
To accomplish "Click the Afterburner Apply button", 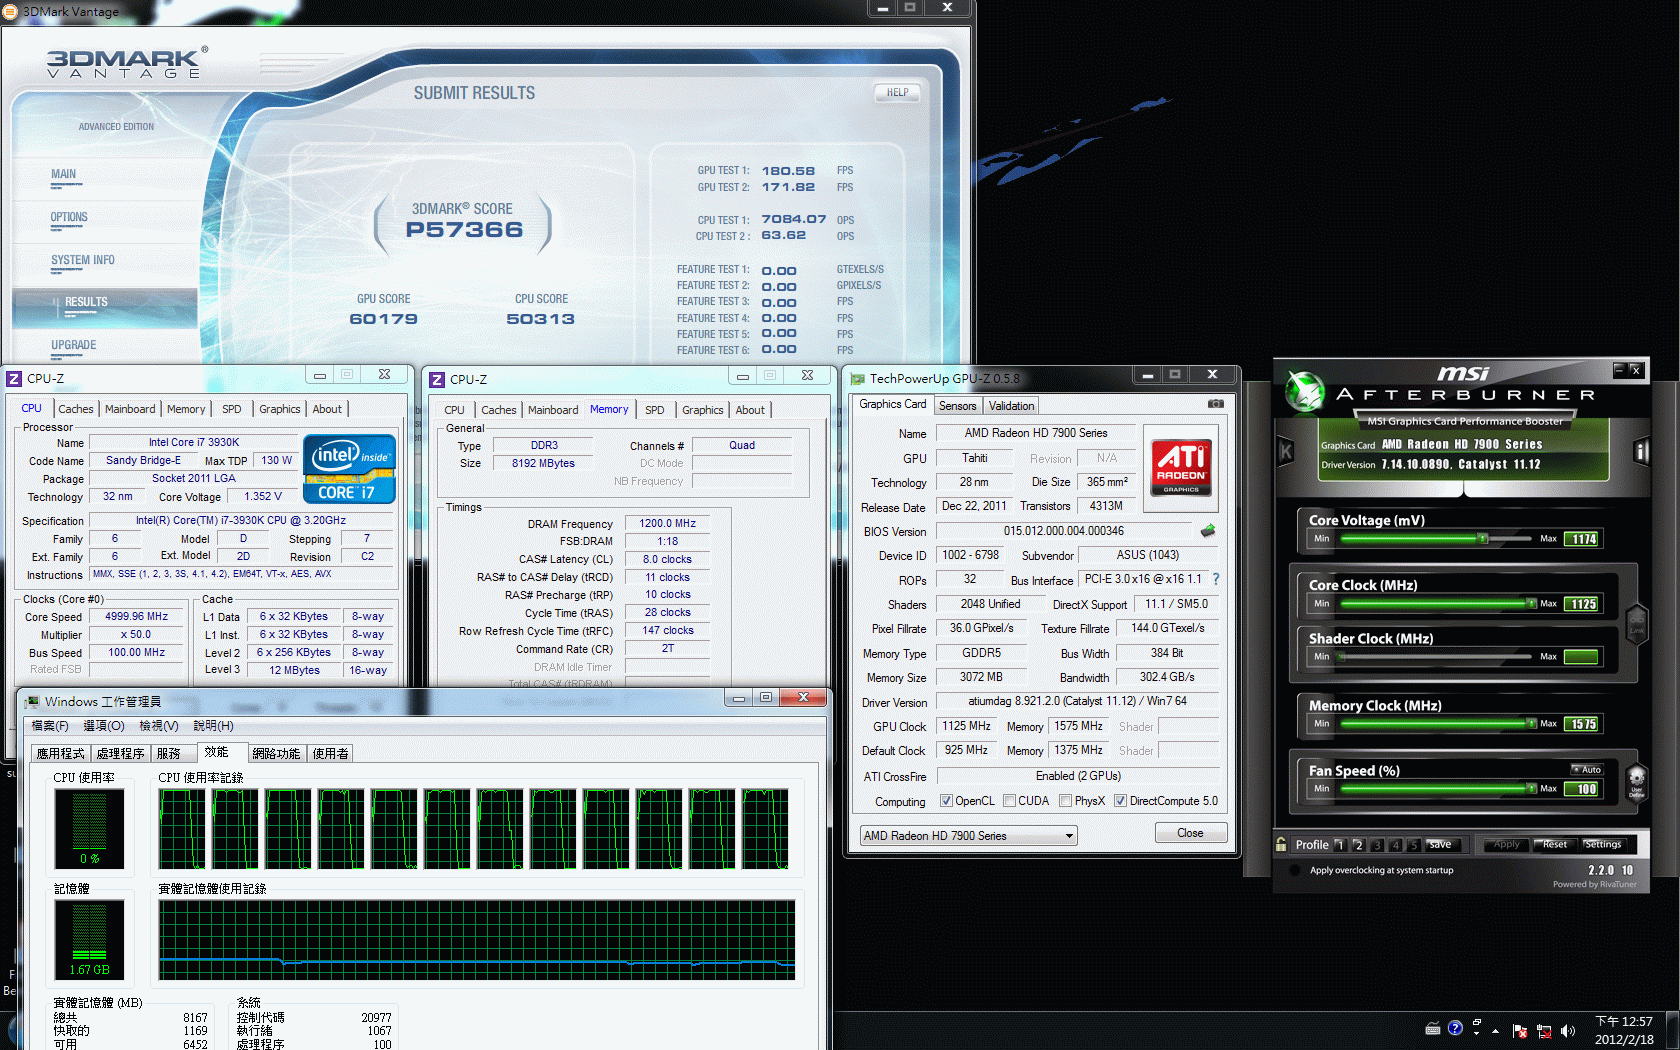I will point(1505,845).
